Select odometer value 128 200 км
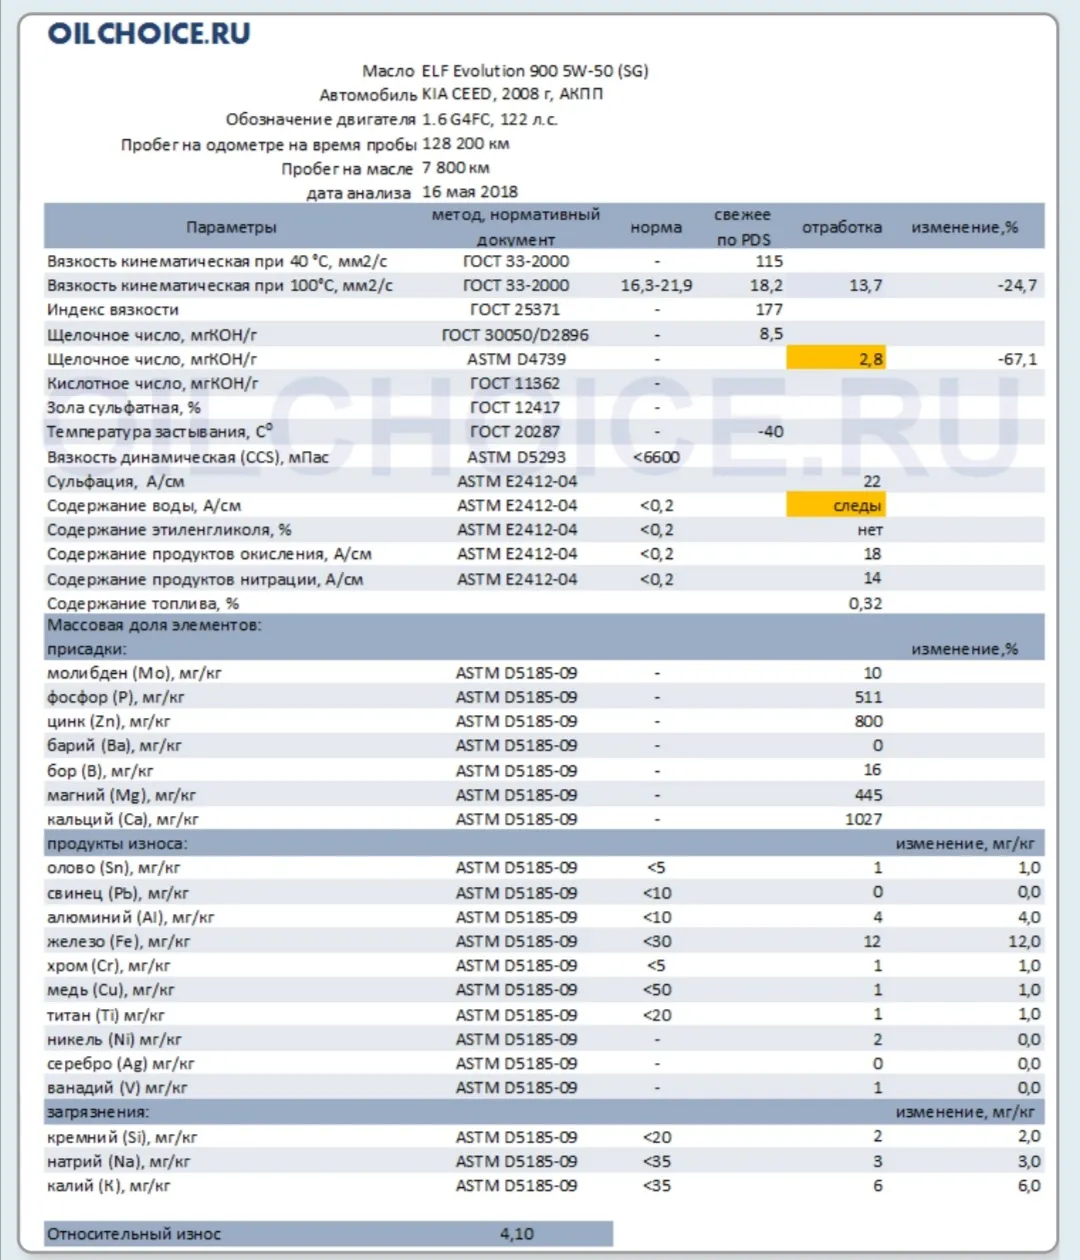The image size is (1080, 1260). pyautogui.click(x=466, y=143)
